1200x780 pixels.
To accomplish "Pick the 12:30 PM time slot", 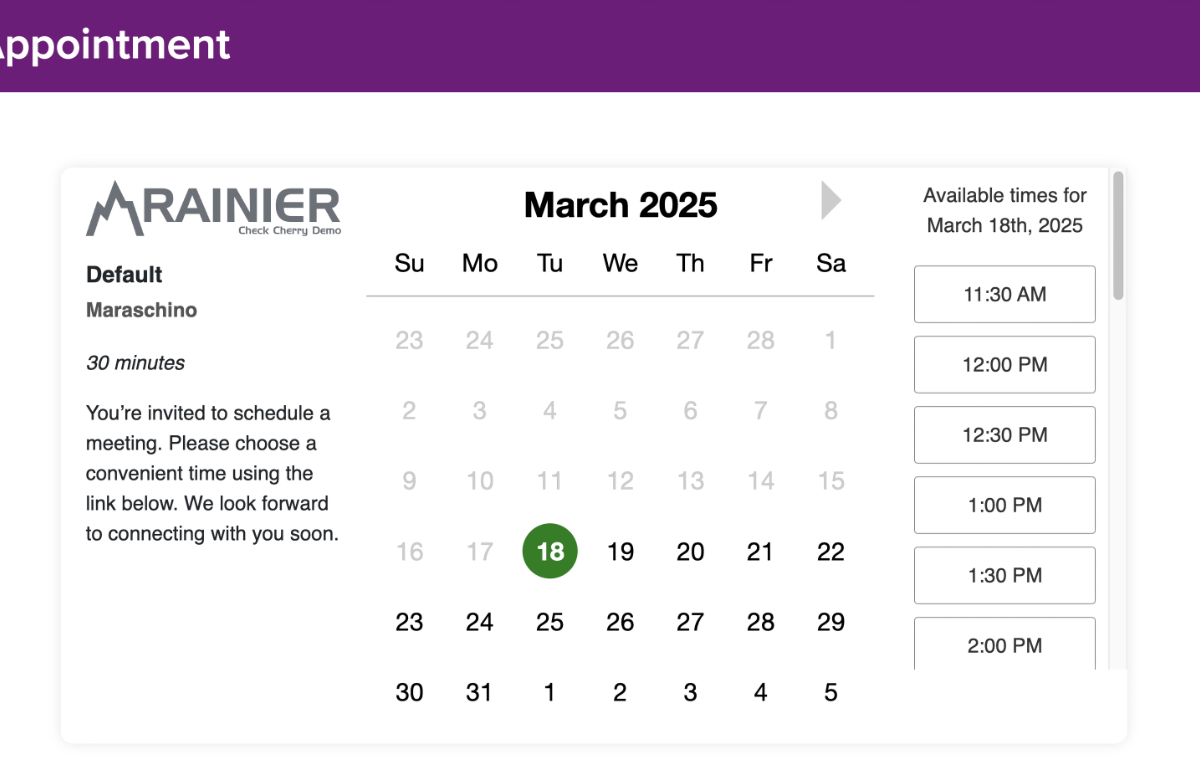I will (x=1004, y=435).
